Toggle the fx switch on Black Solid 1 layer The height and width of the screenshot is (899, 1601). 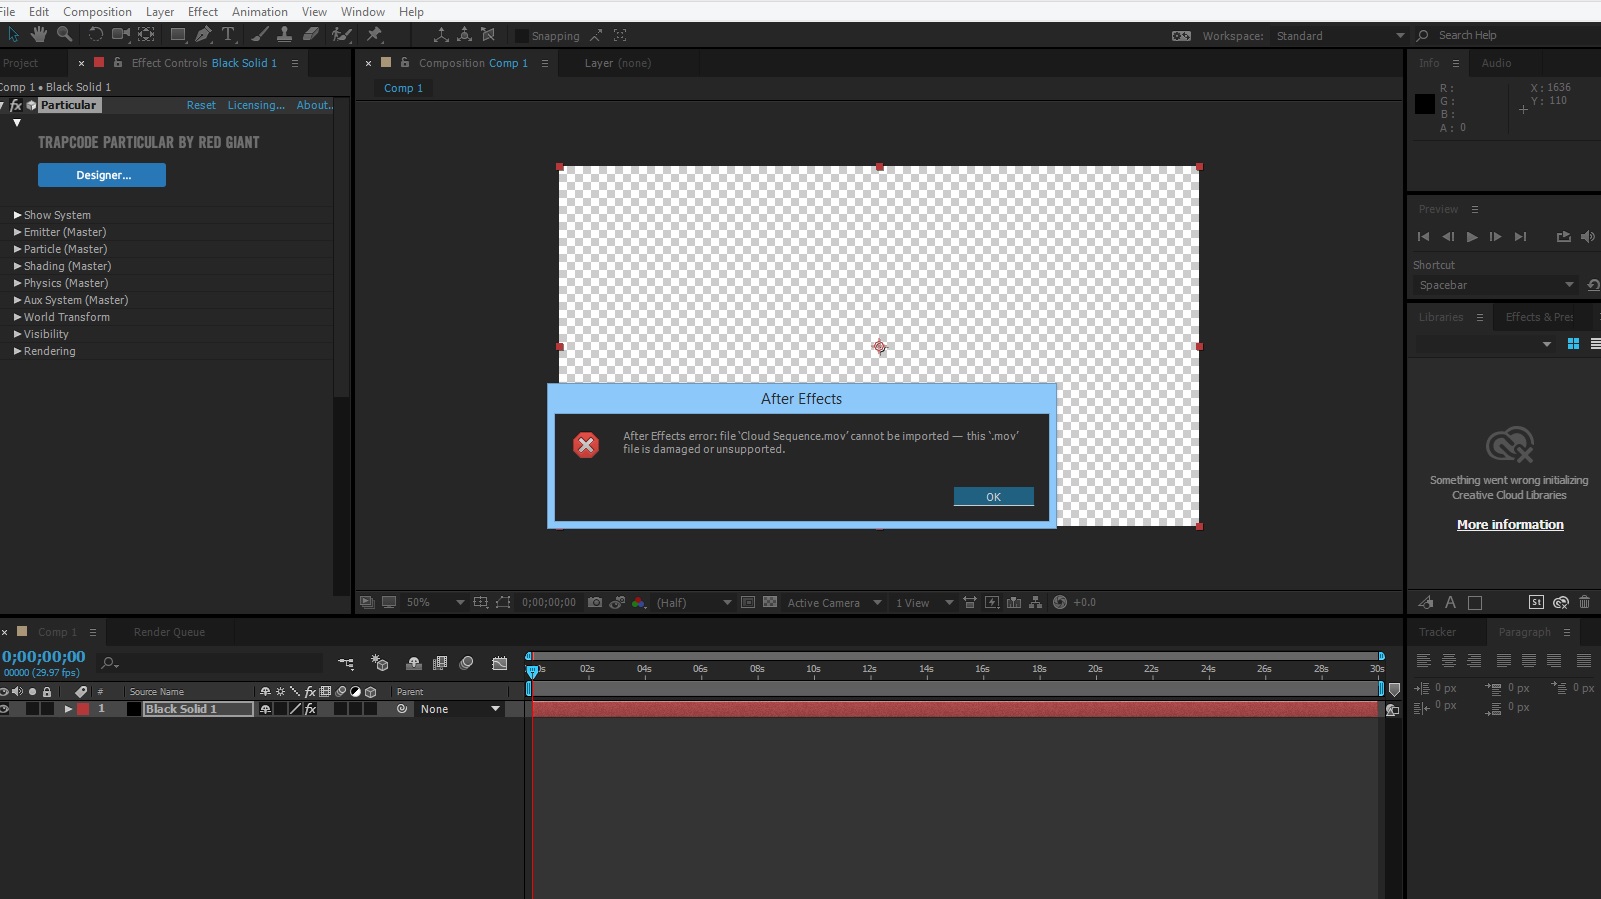[x=311, y=709]
